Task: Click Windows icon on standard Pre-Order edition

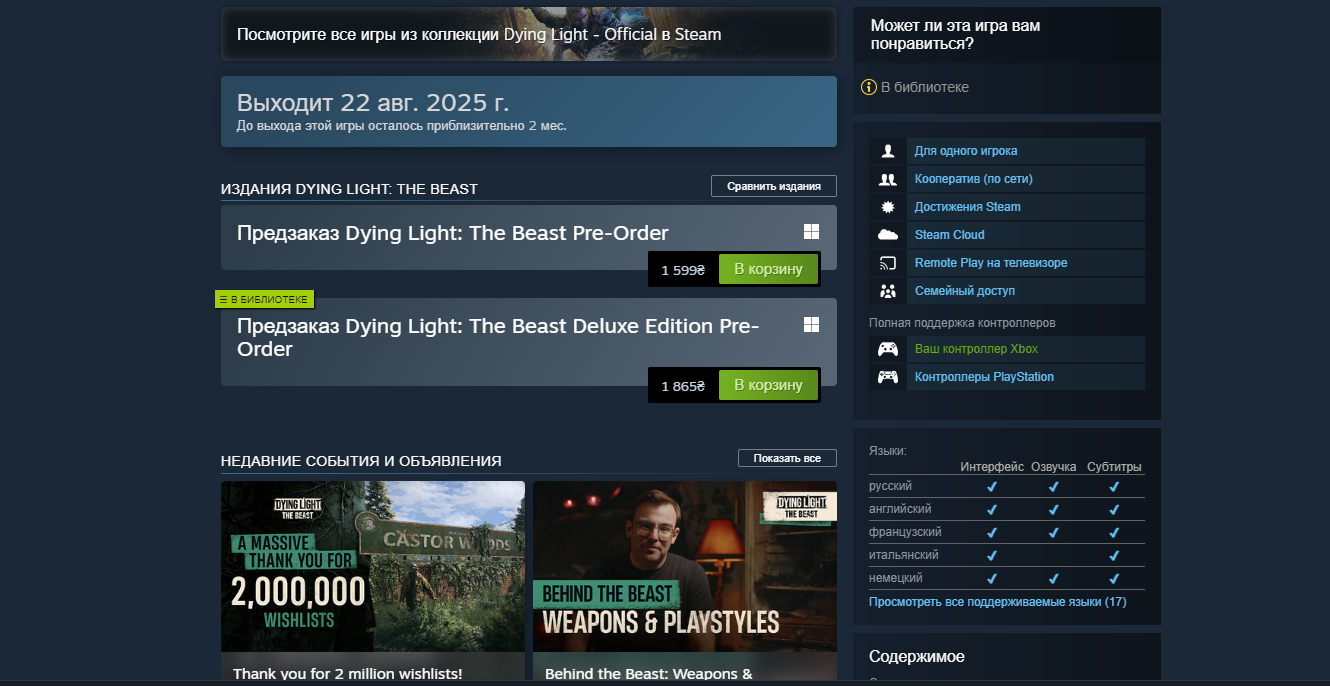Action: point(812,232)
